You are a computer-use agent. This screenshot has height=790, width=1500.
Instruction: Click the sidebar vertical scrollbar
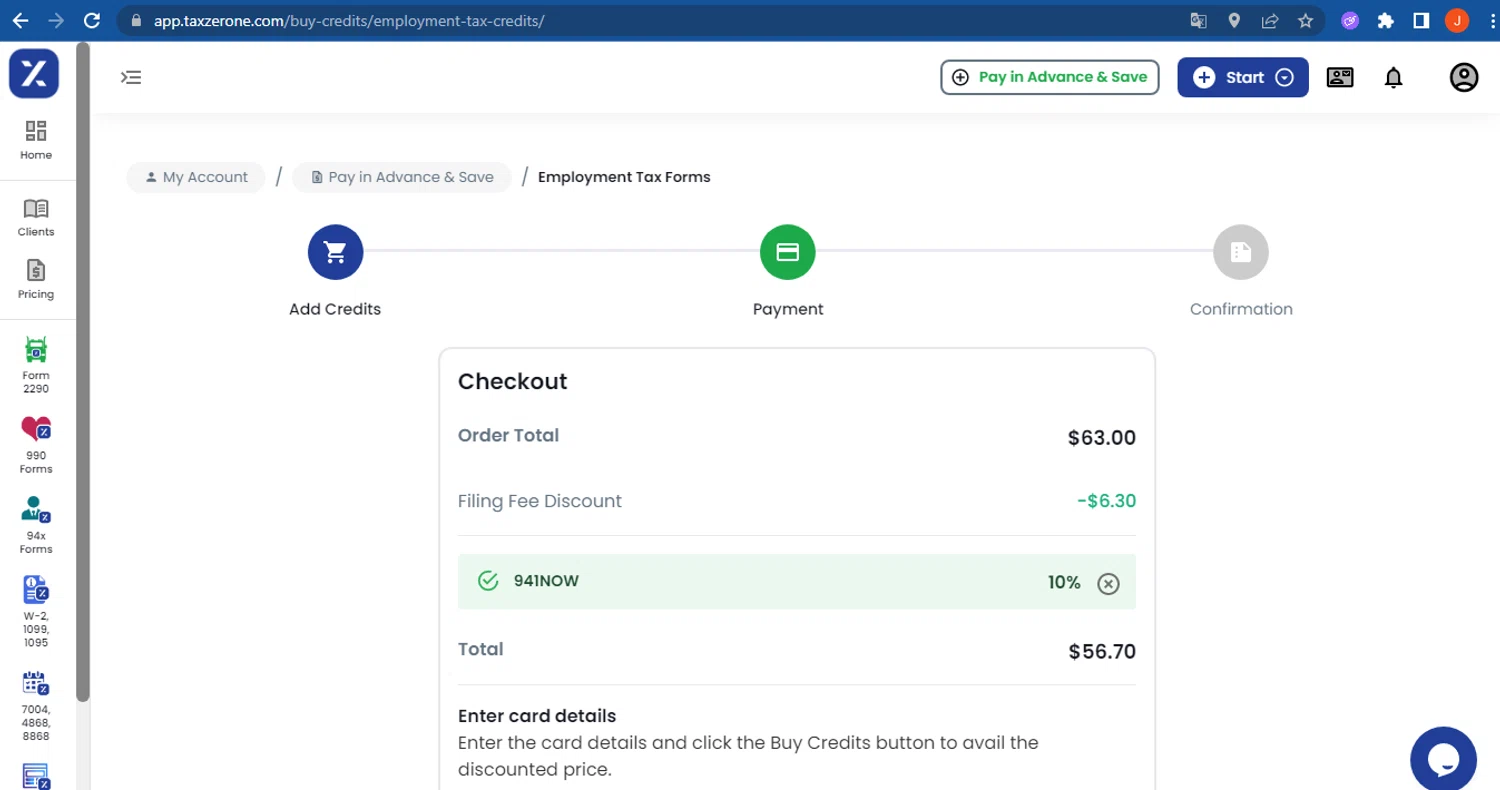83,370
